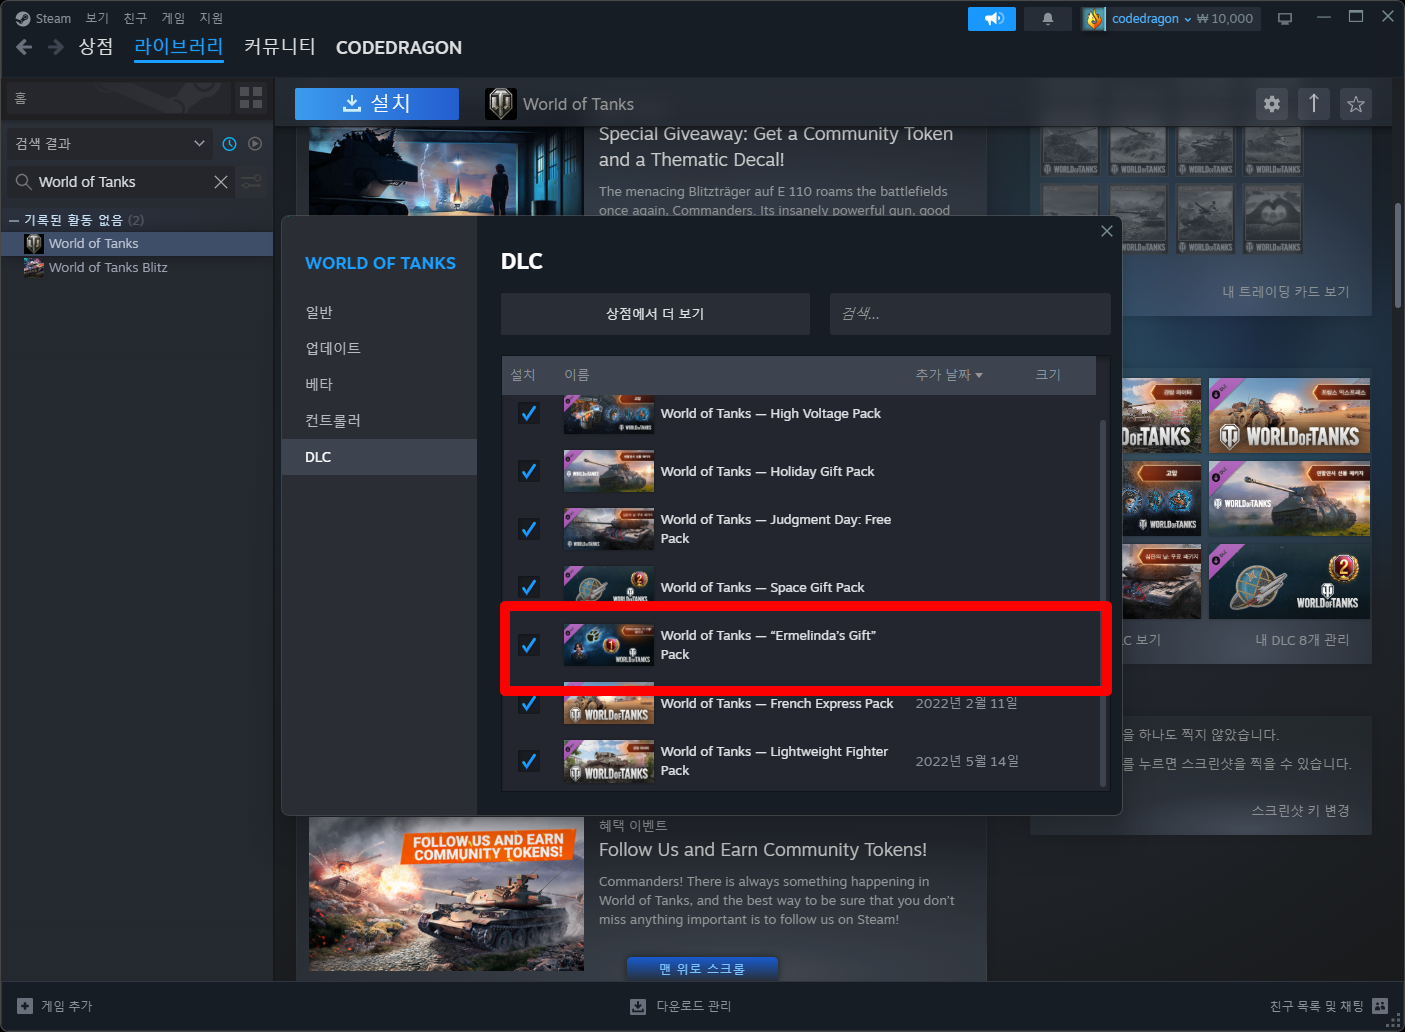Open the 지원 menu
Screen dimensions: 1405x1032
click(x=211, y=18)
